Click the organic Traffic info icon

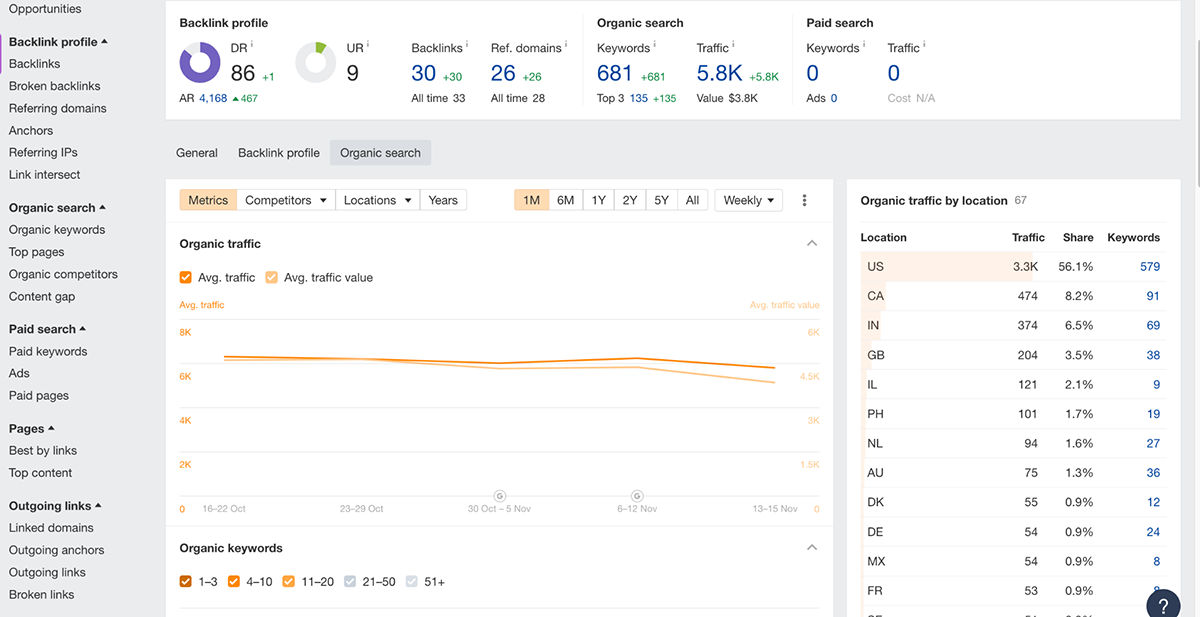coord(733,45)
